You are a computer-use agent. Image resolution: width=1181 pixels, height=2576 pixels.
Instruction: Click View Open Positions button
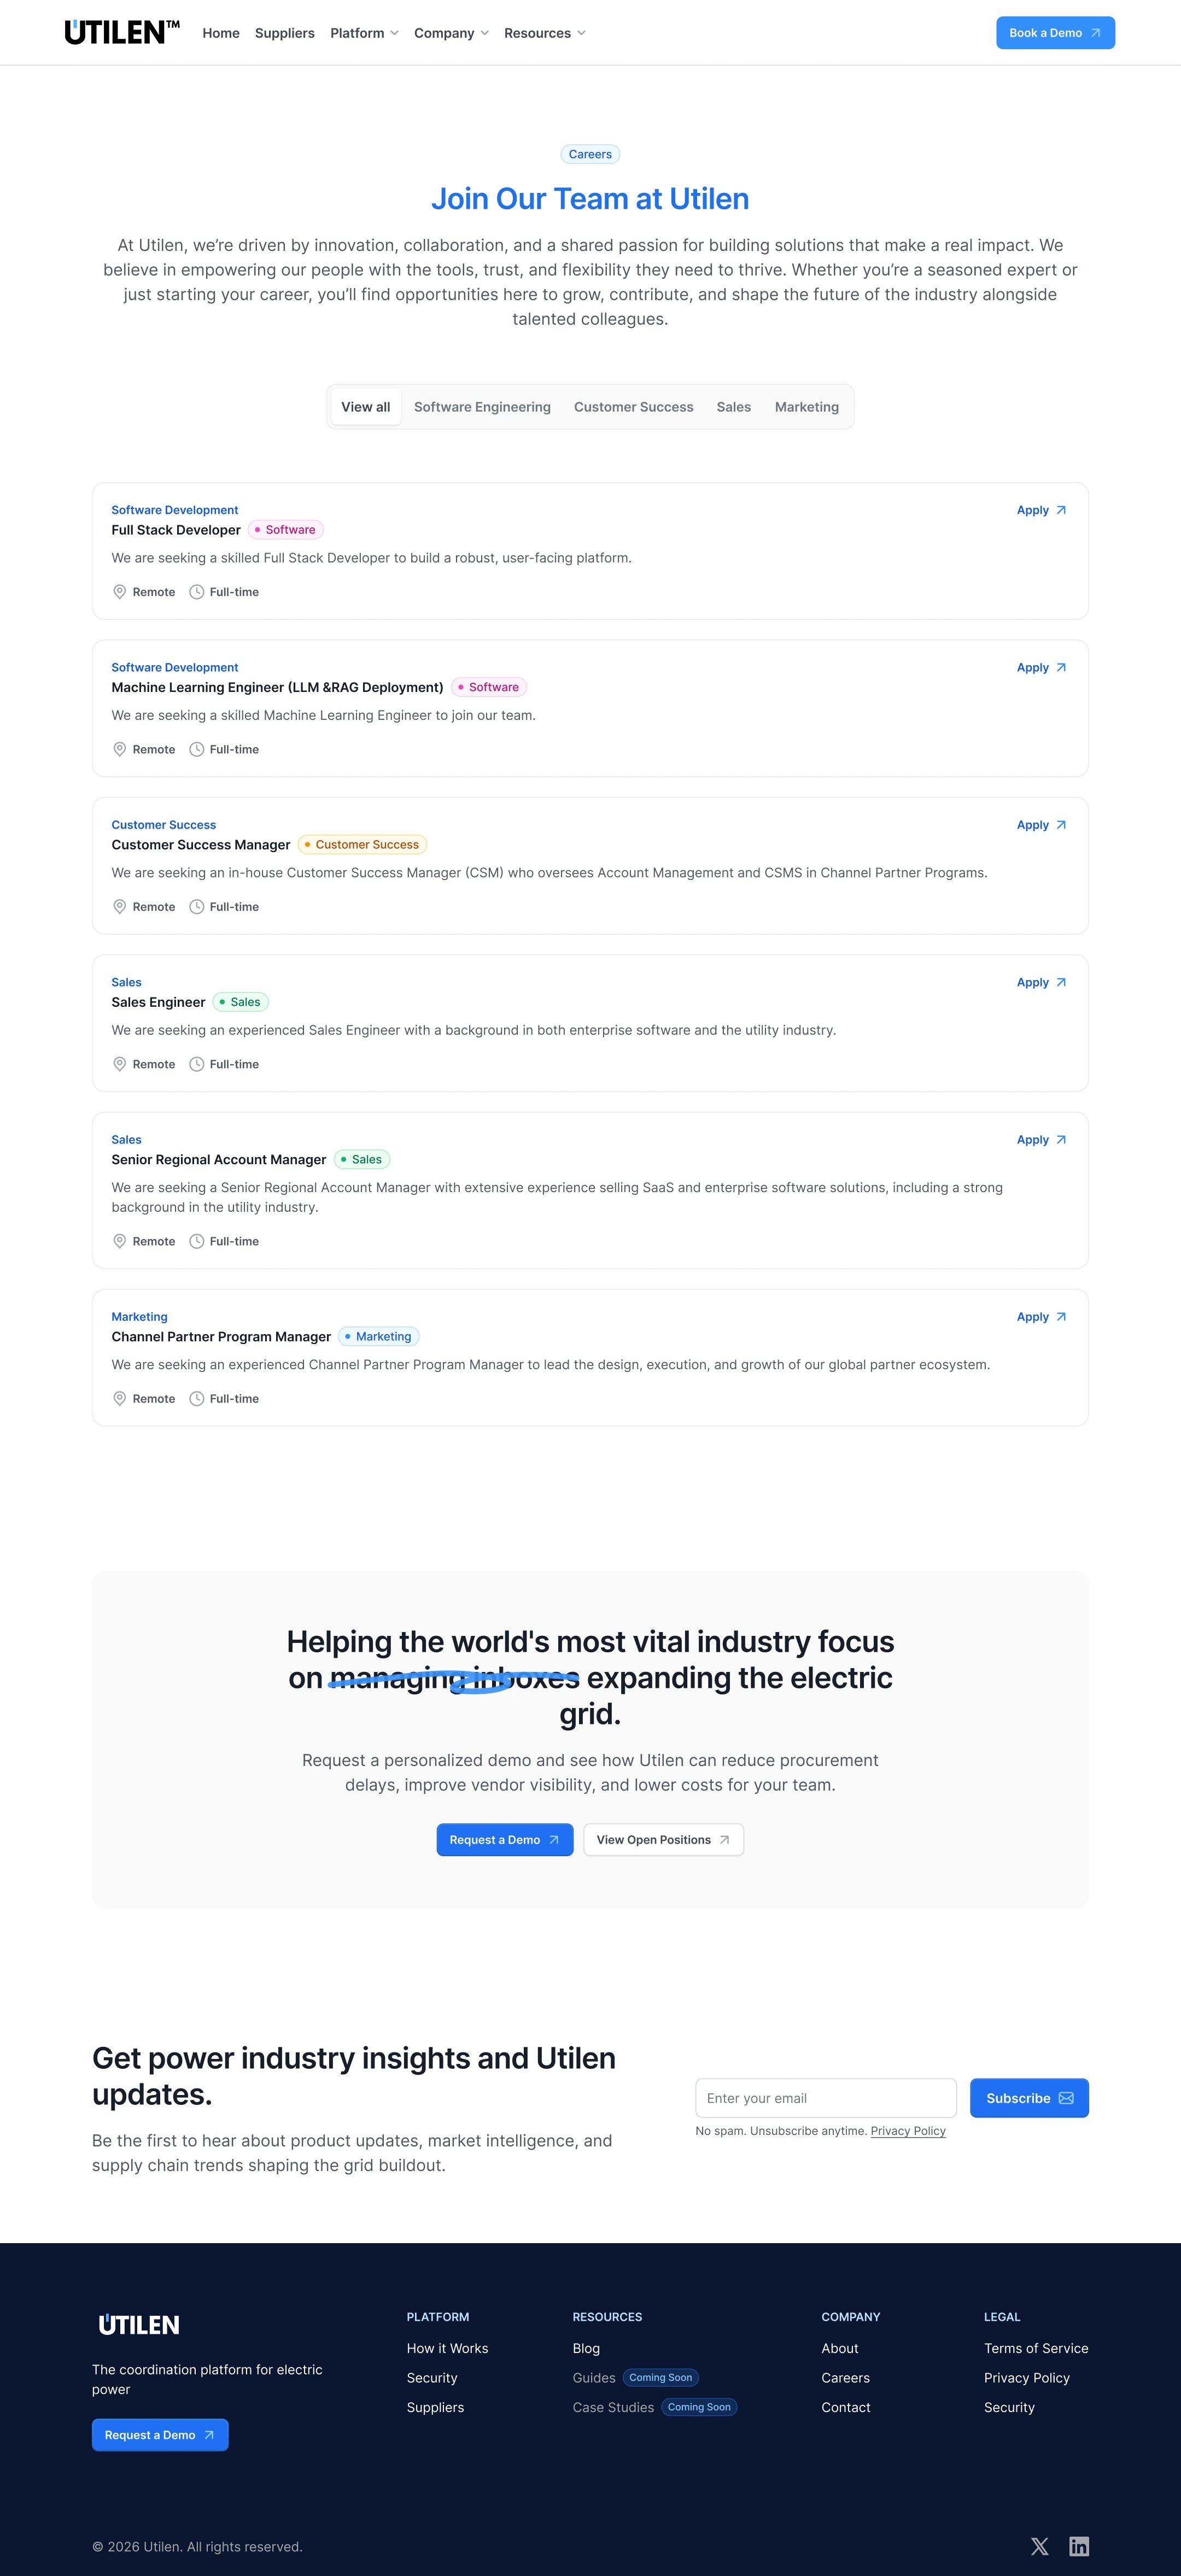pyautogui.click(x=663, y=1840)
